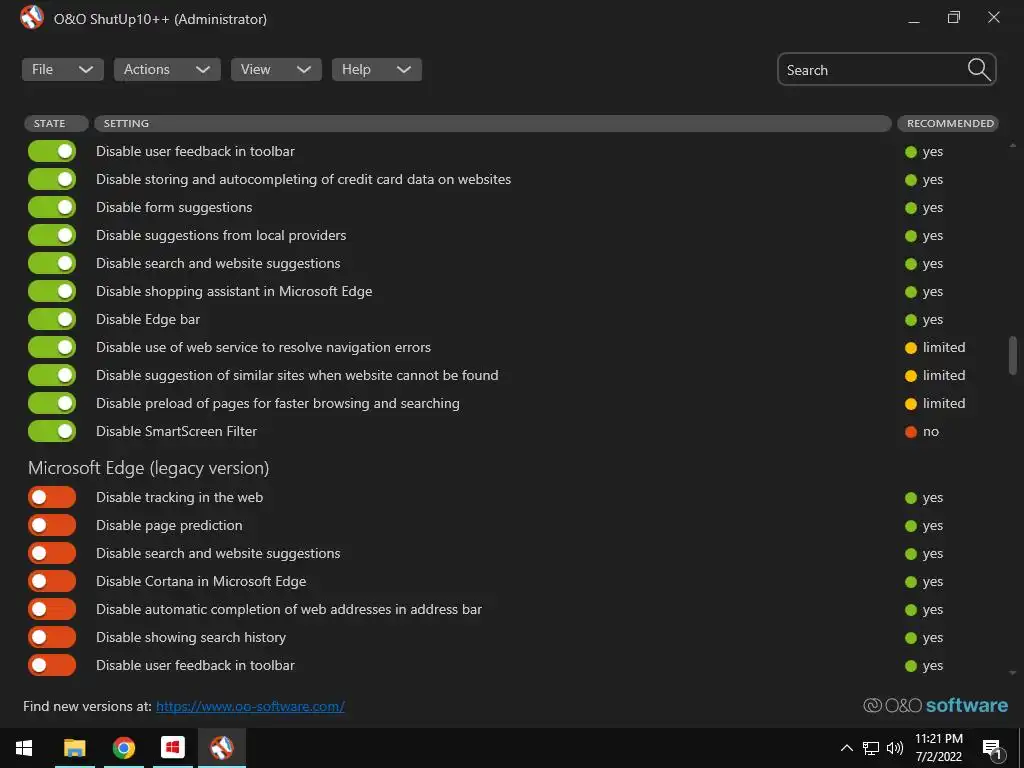Toggle off Disable storing credit card data

pyautogui.click(x=52, y=179)
